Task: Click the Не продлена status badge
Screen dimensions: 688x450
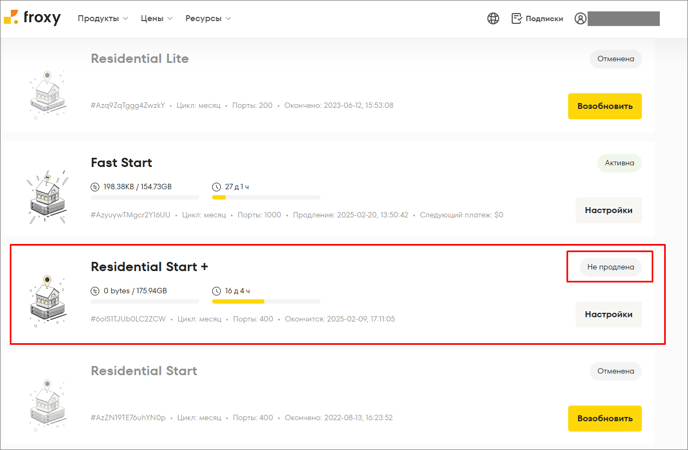Action: pyautogui.click(x=610, y=267)
